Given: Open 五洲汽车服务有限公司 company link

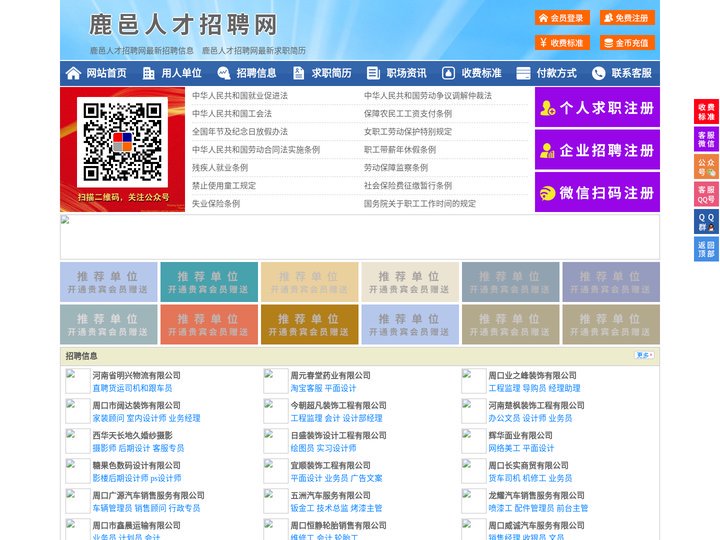Looking at the screenshot, I should [330, 495].
